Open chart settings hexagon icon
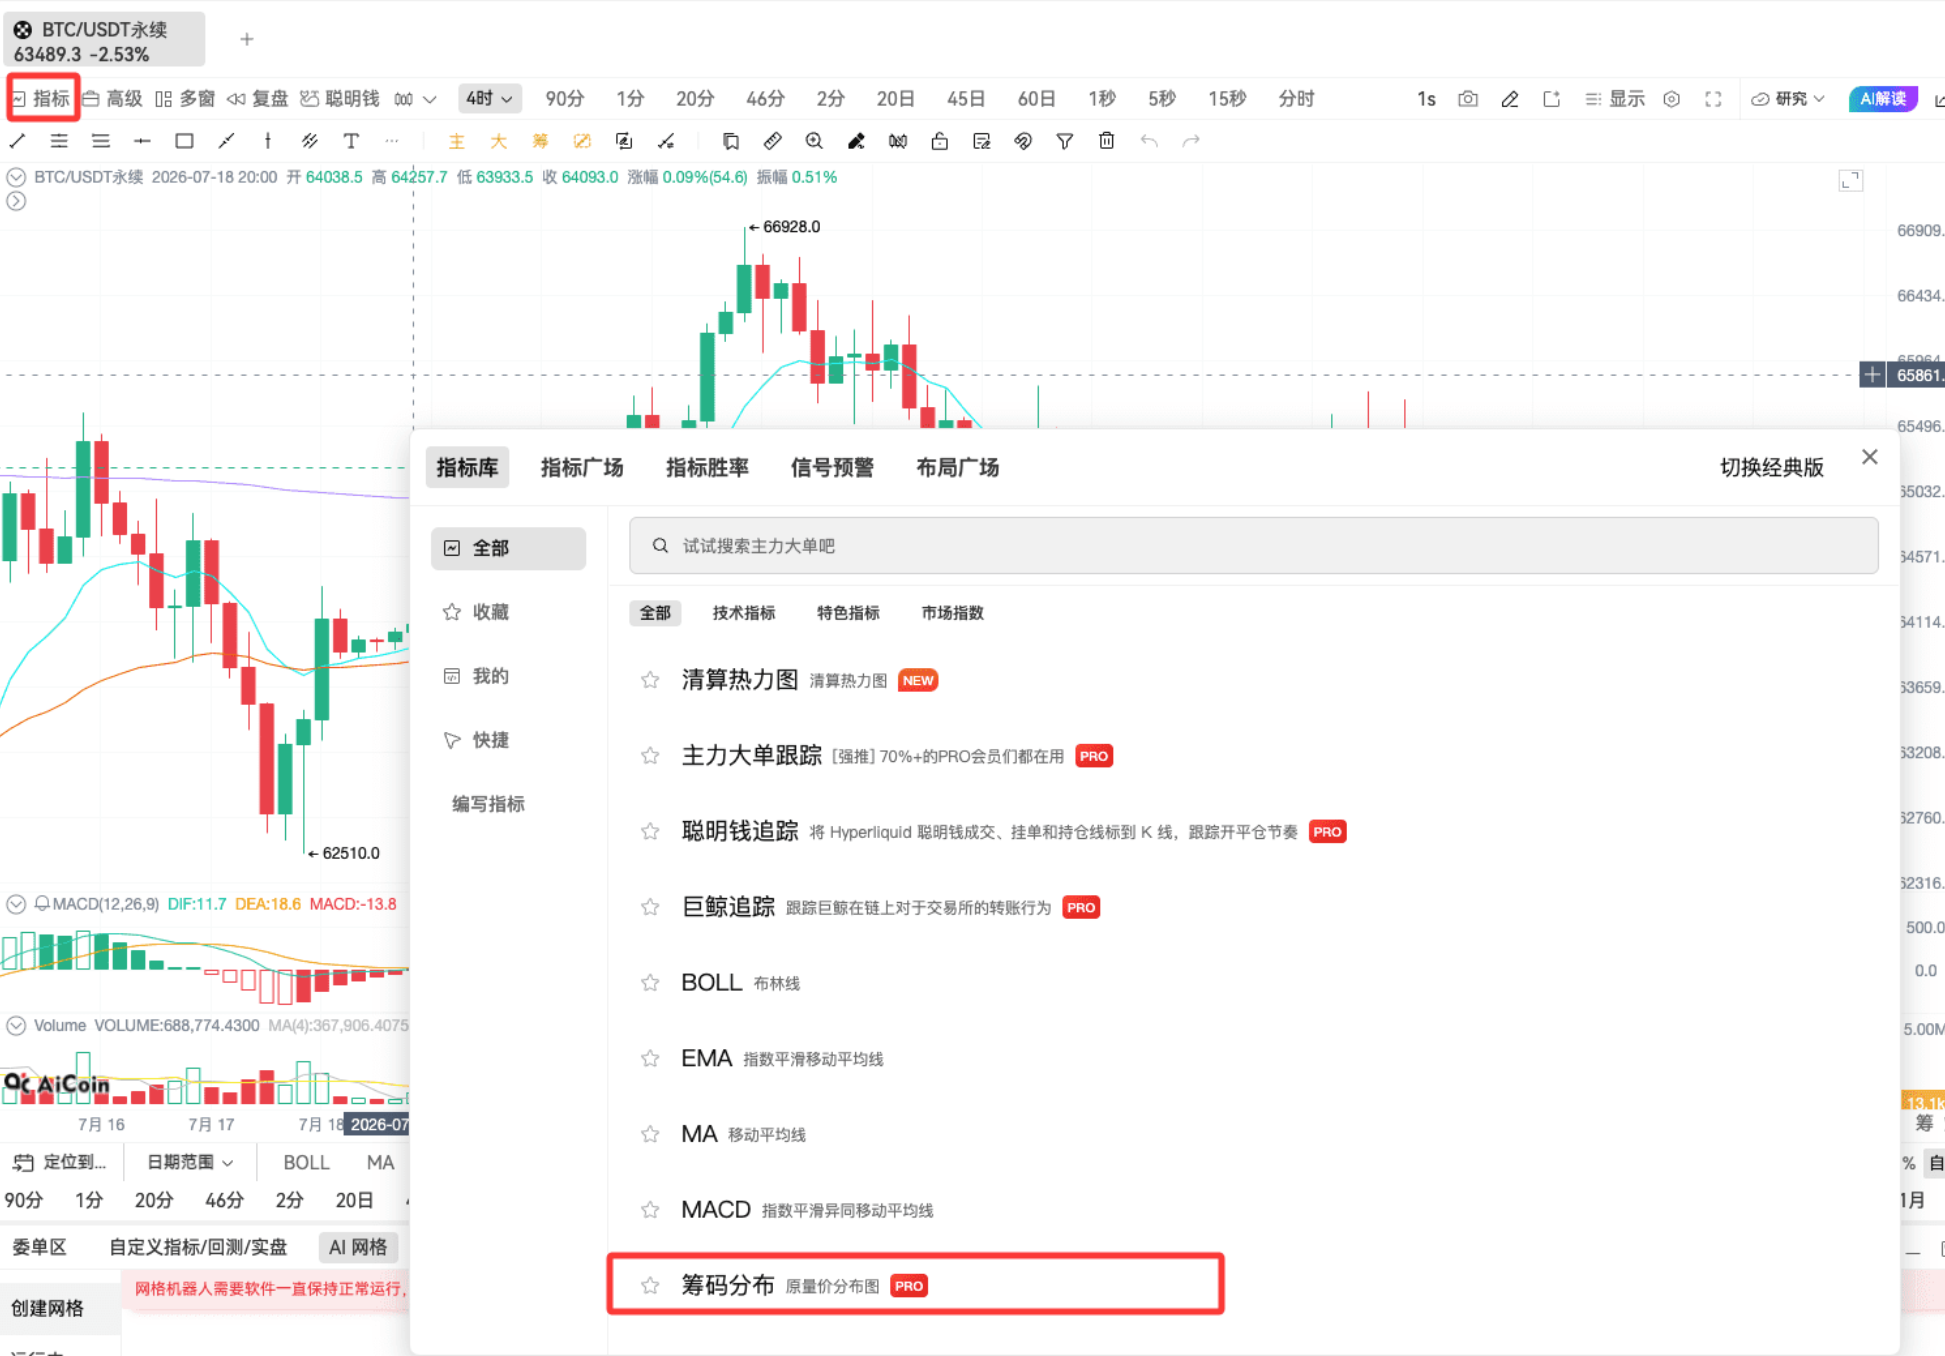 (x=1671, y=99)
